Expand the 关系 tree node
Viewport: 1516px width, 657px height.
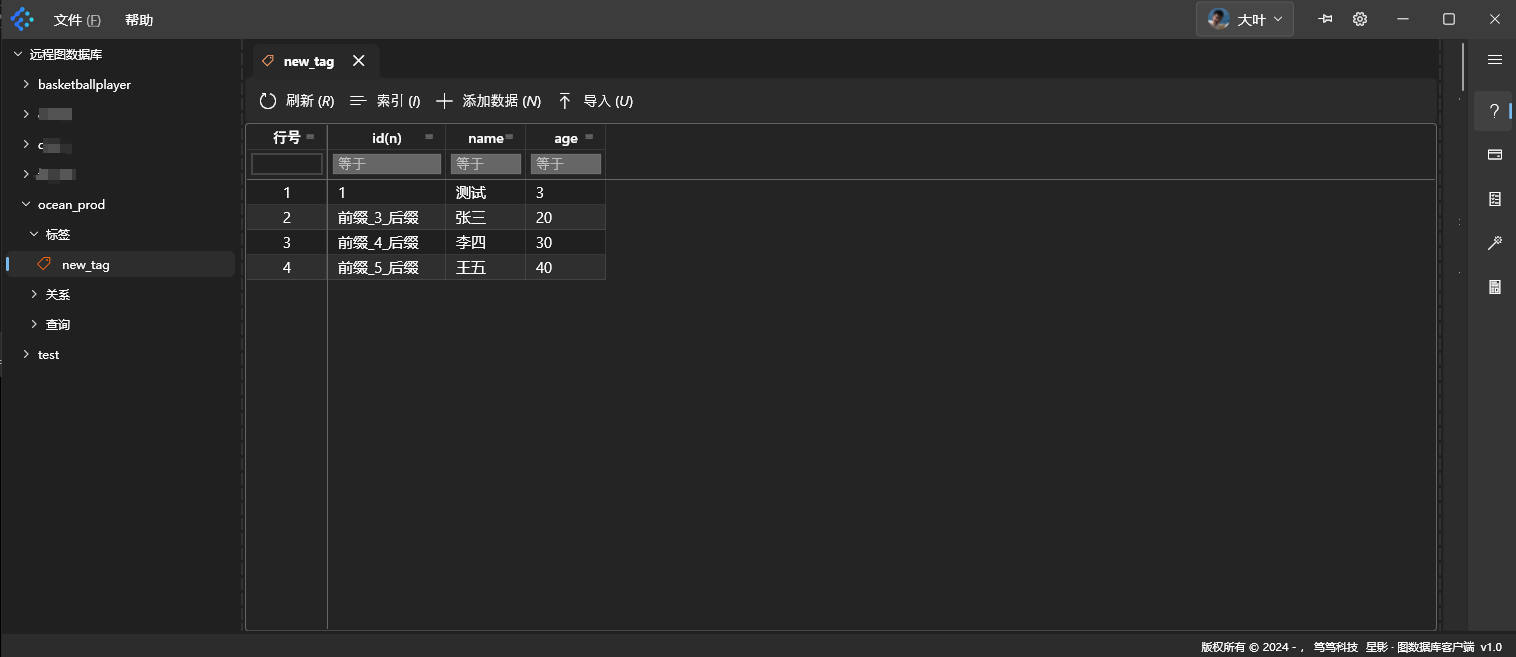[34, 295]
